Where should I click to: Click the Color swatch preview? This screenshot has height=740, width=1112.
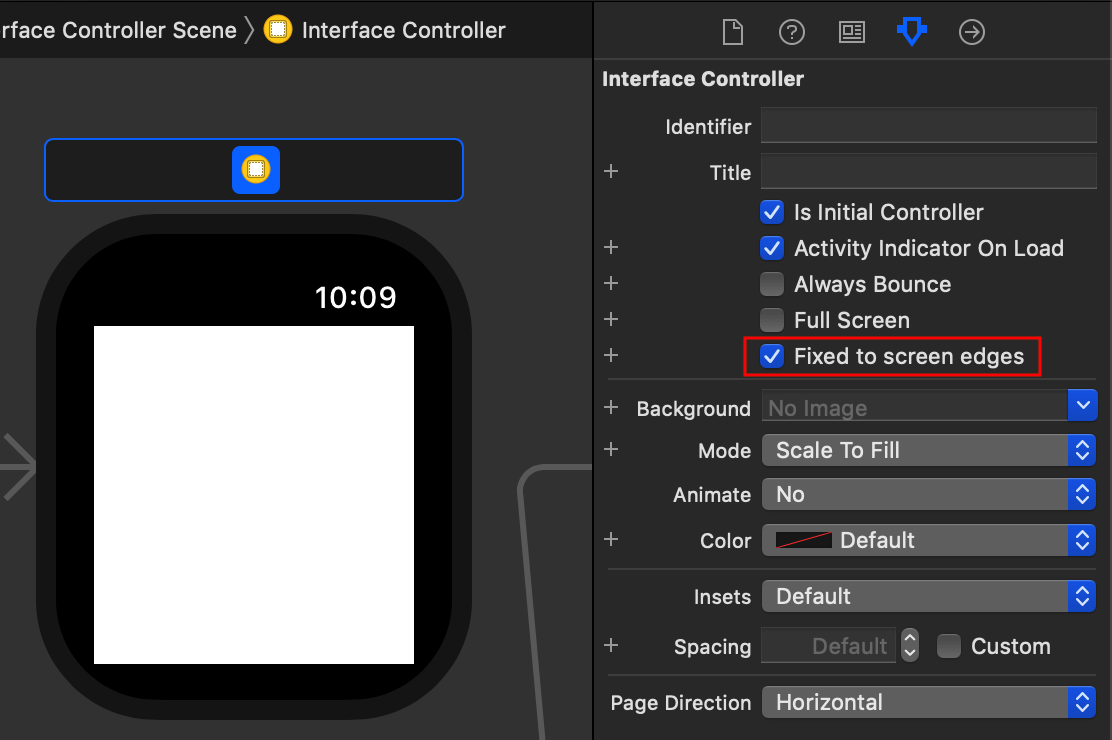click(804, 540)
